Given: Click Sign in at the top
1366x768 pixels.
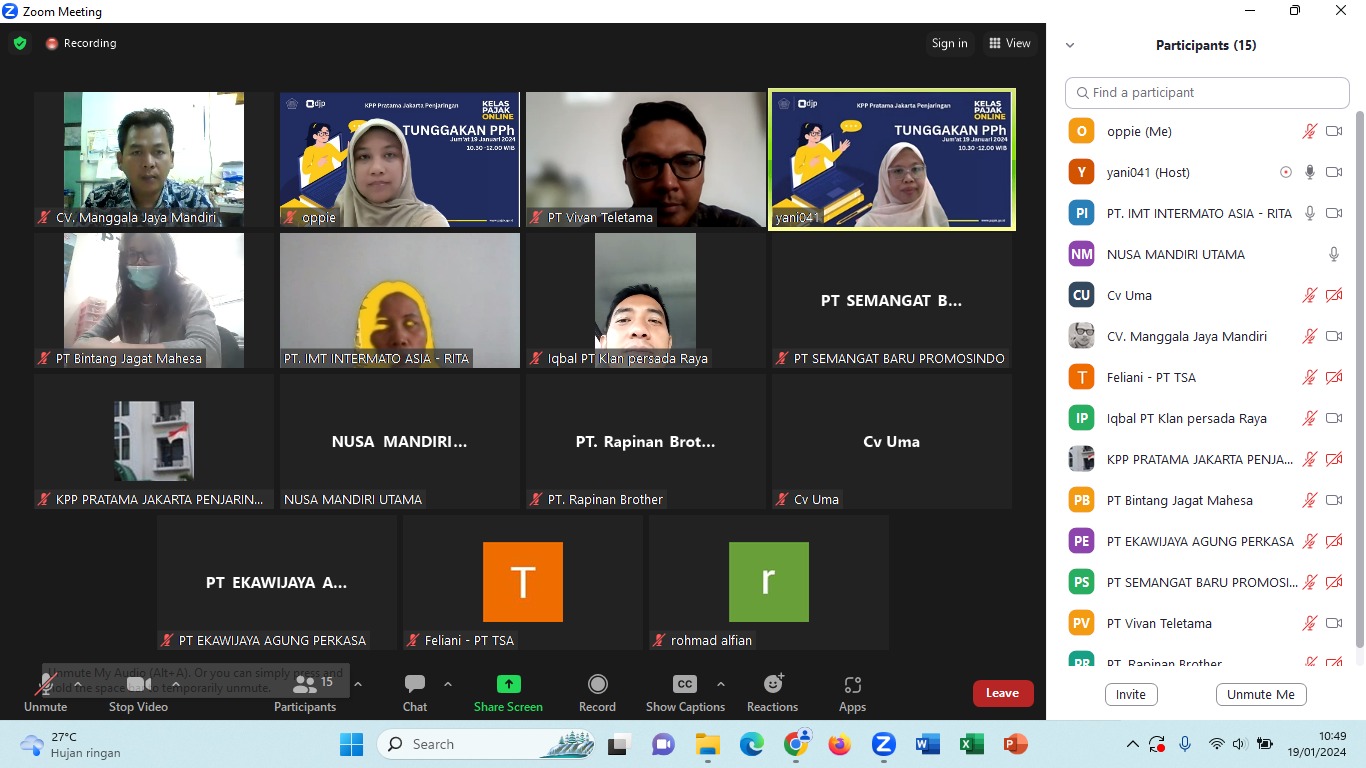Looking at the screenshot, I should click(x=949, y=43).
